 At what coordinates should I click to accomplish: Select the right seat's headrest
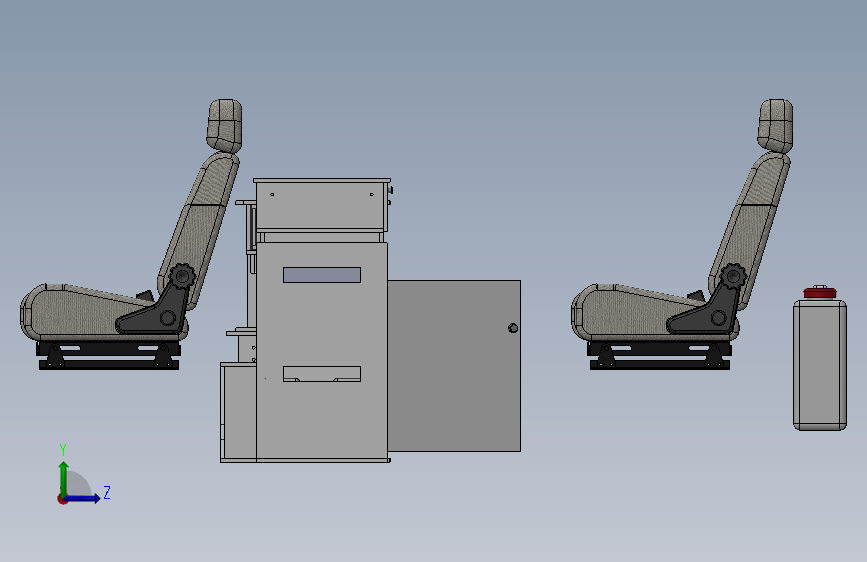[x=775, y=126]
